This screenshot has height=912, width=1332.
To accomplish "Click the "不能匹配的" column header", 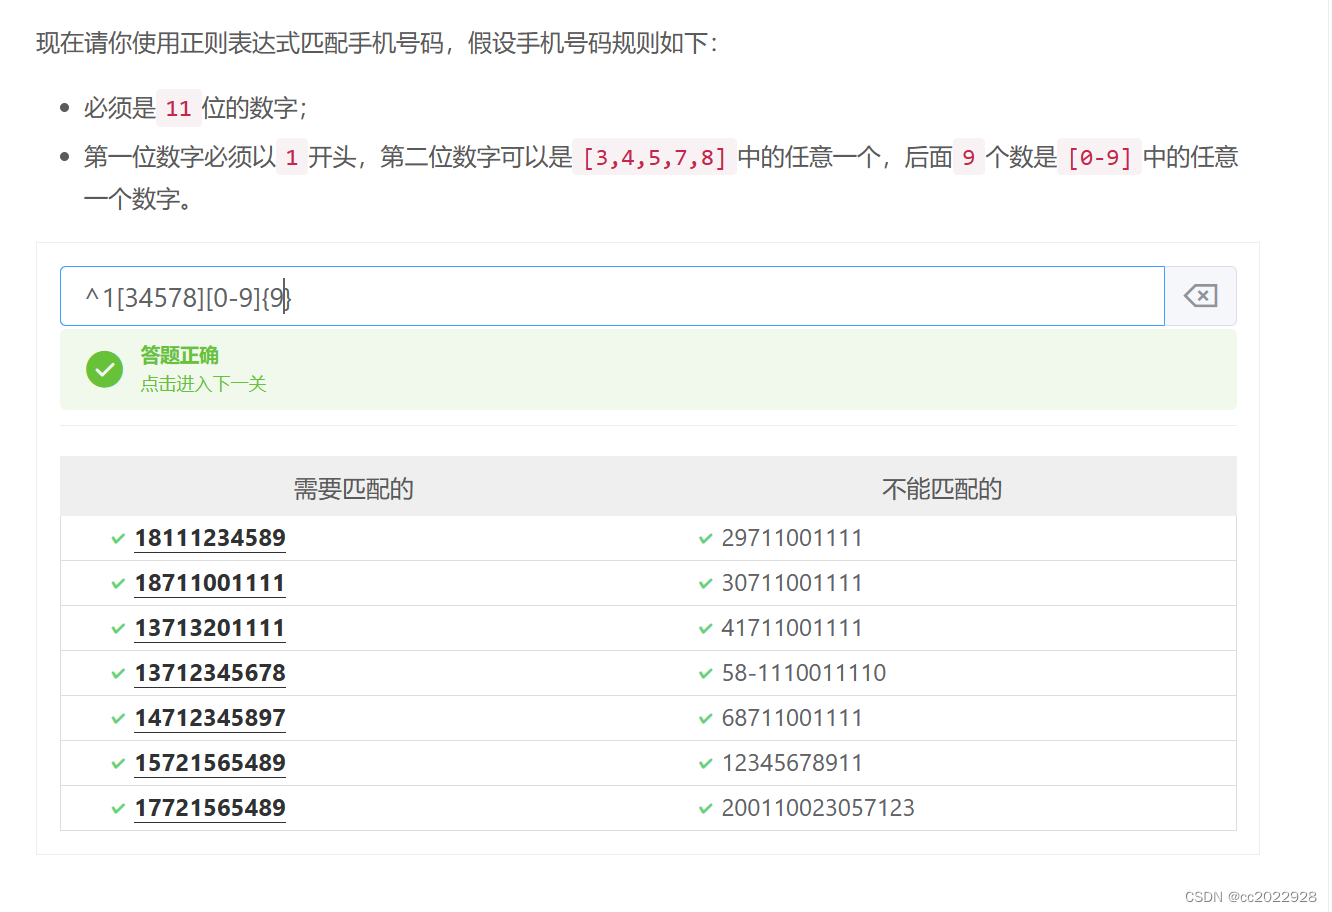I will pyautogui.click(x=942, y=488).
